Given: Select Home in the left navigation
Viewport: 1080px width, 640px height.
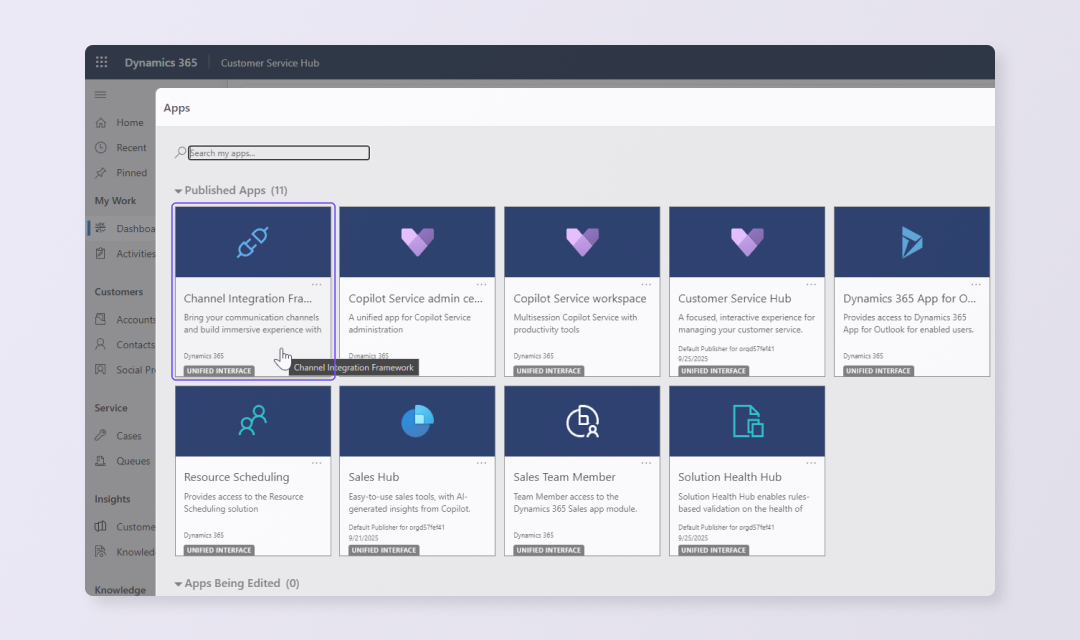Looking at the screenshot, I should (129, 123).
